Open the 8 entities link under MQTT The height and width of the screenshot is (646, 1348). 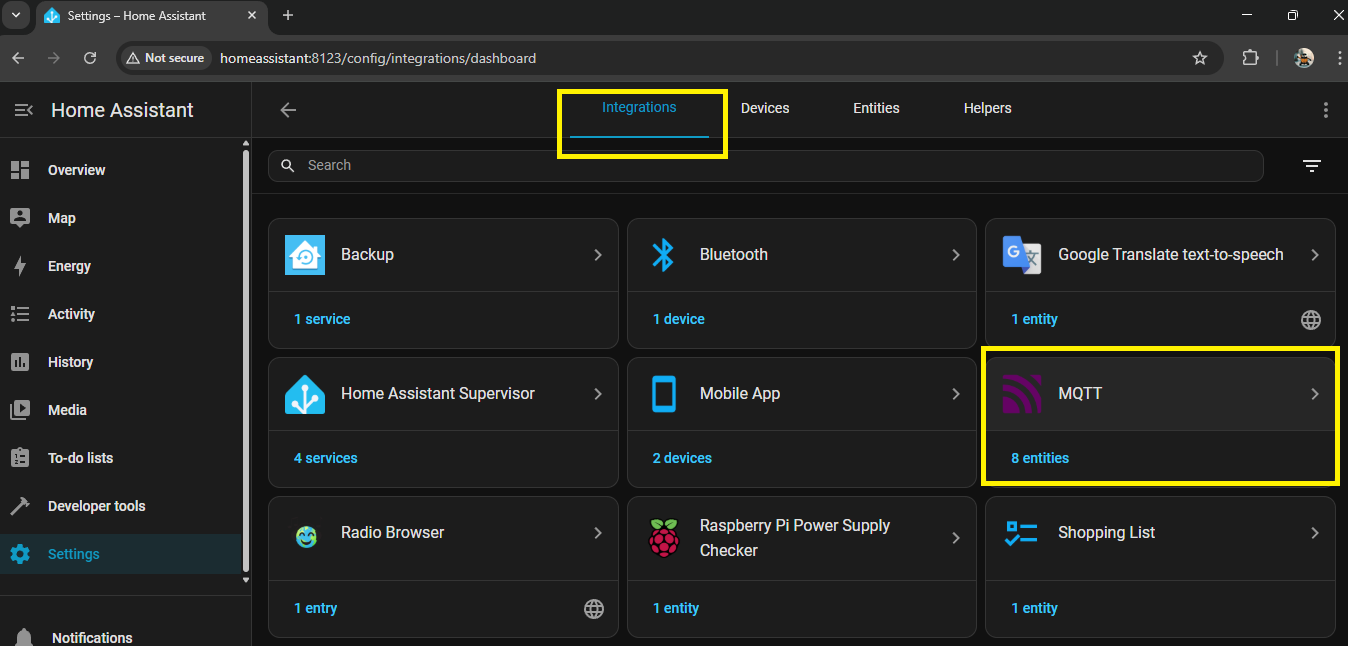(1039, 458)
